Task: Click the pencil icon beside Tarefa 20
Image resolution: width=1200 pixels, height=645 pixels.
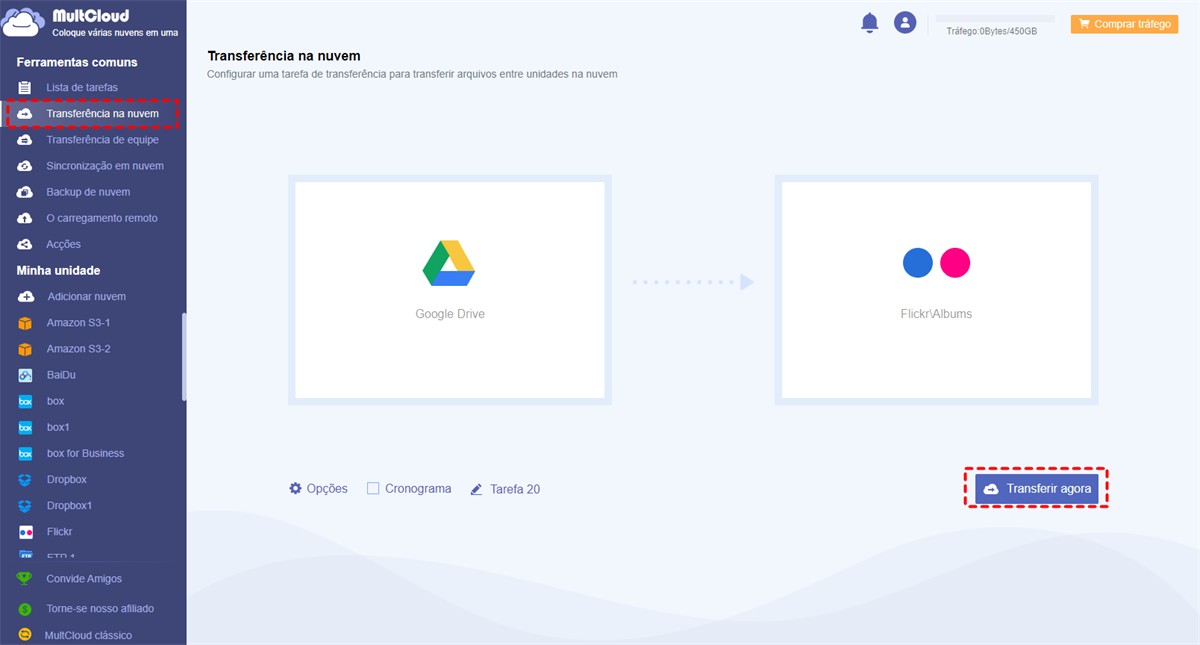Action: pyautogui.click(x=477, y=489)
